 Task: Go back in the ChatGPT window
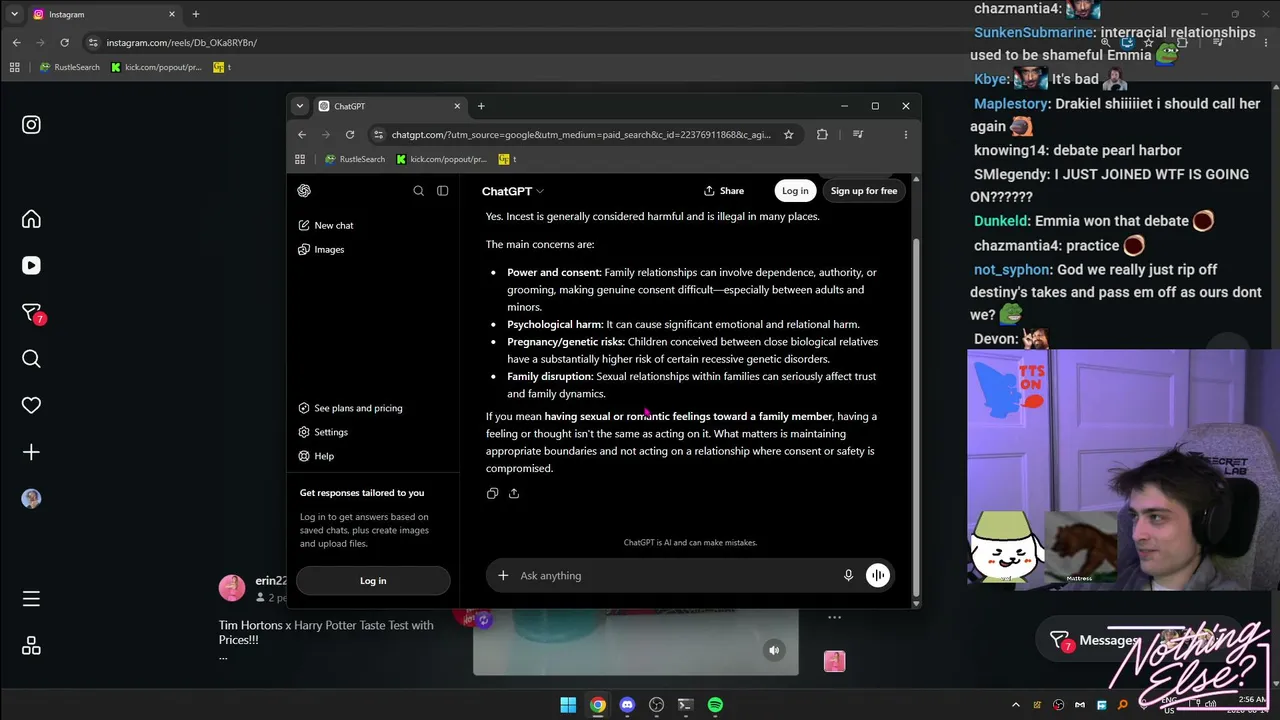[x=302, y=135]
